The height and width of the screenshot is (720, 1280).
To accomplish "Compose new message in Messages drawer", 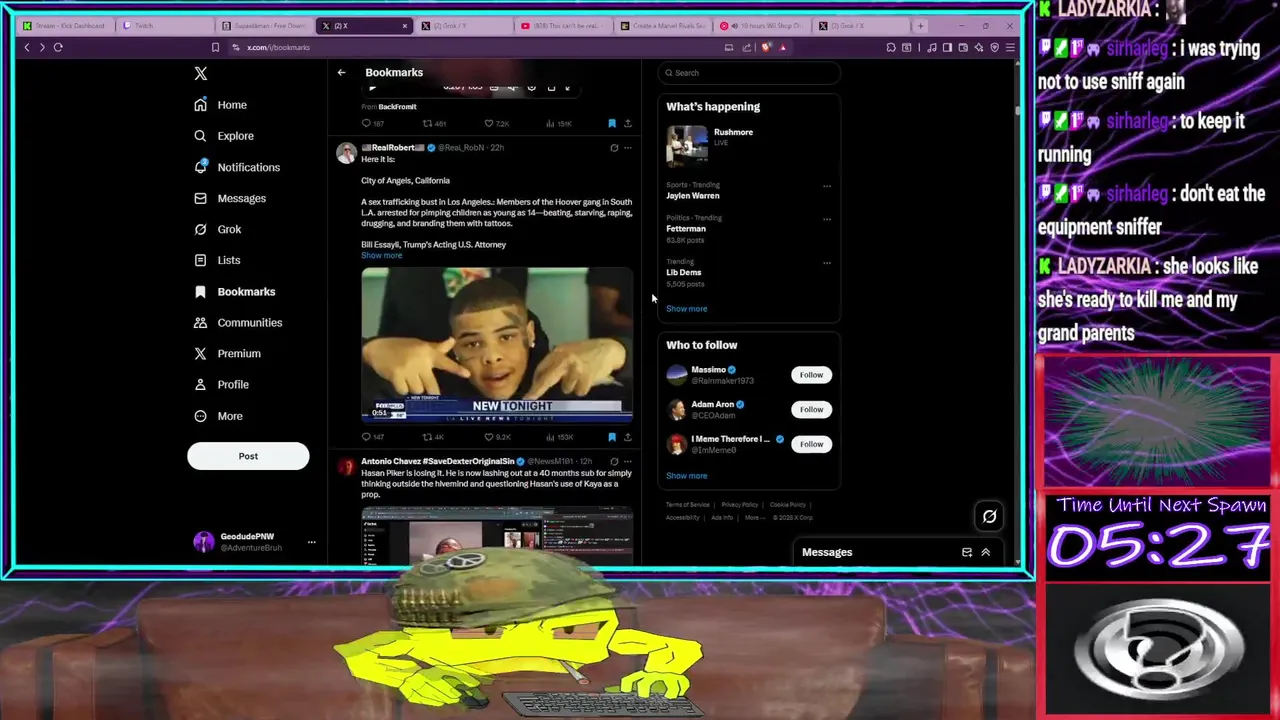I will click(967, 552).
